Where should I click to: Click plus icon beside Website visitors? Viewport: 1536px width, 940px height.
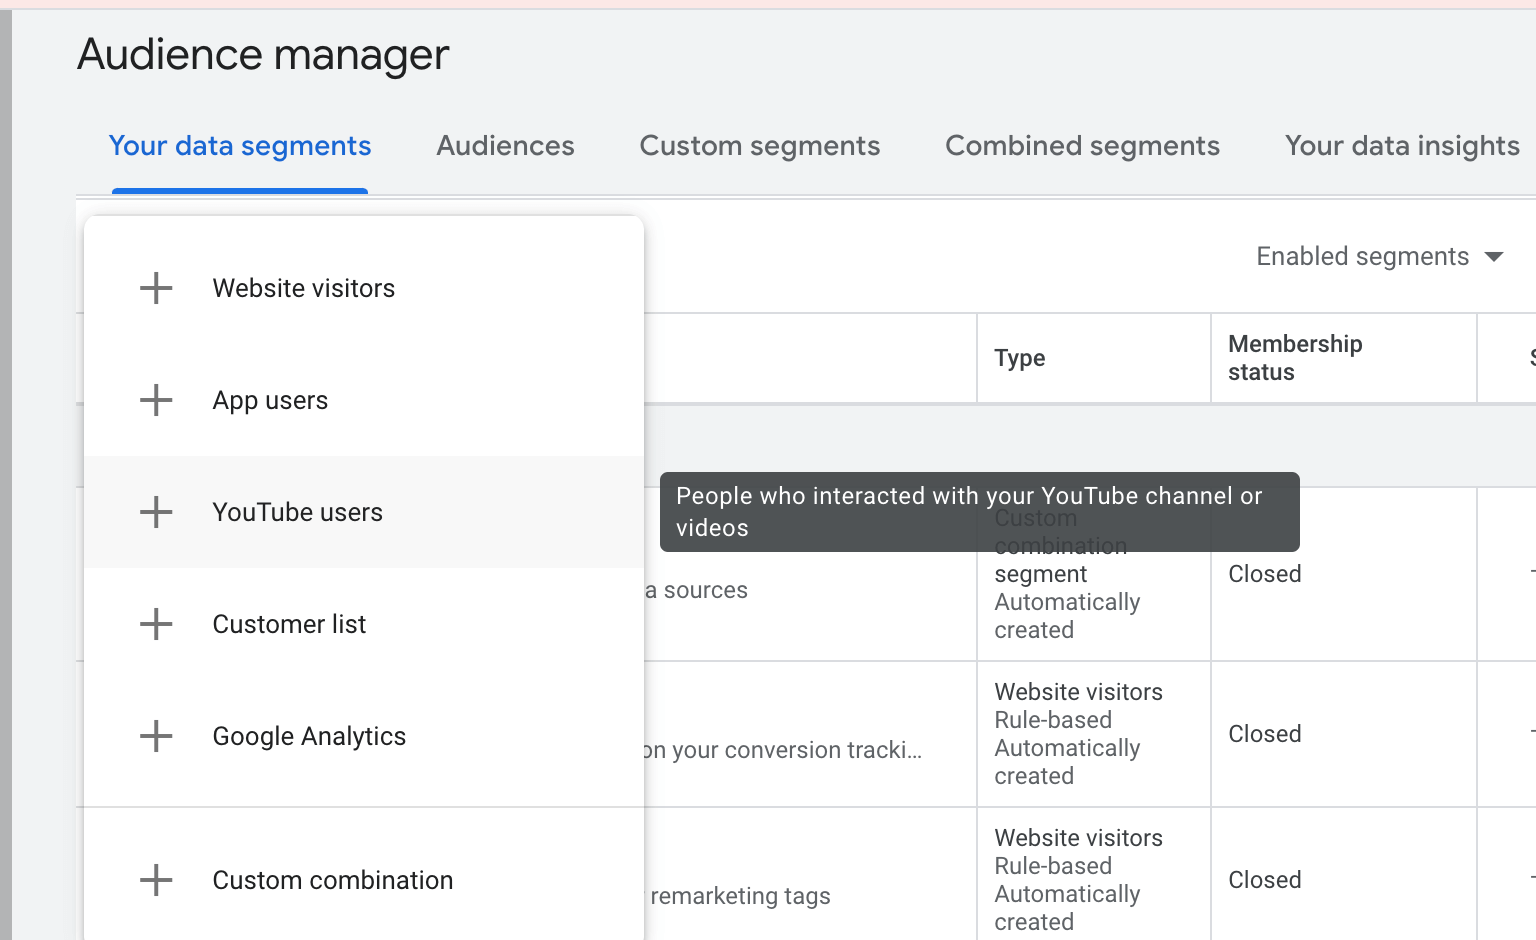click(156, 288)
